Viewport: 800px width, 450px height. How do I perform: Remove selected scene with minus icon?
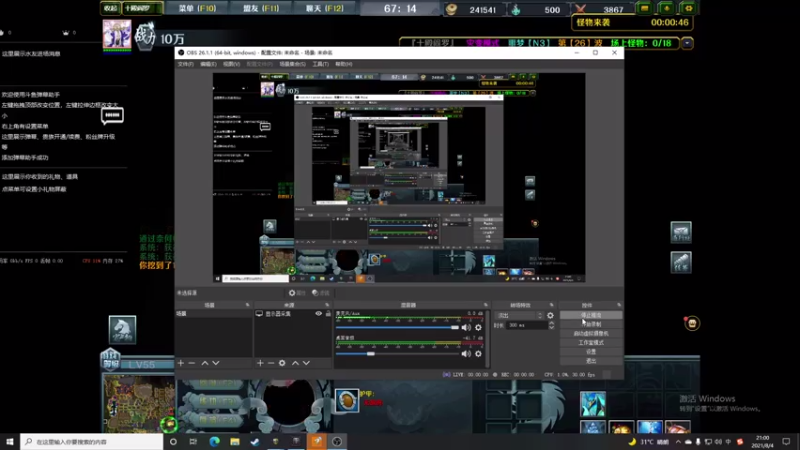tap(192, 363)
